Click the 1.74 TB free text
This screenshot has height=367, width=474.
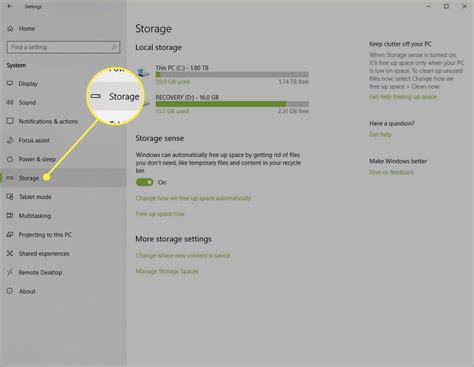click(x=294, y=82)
